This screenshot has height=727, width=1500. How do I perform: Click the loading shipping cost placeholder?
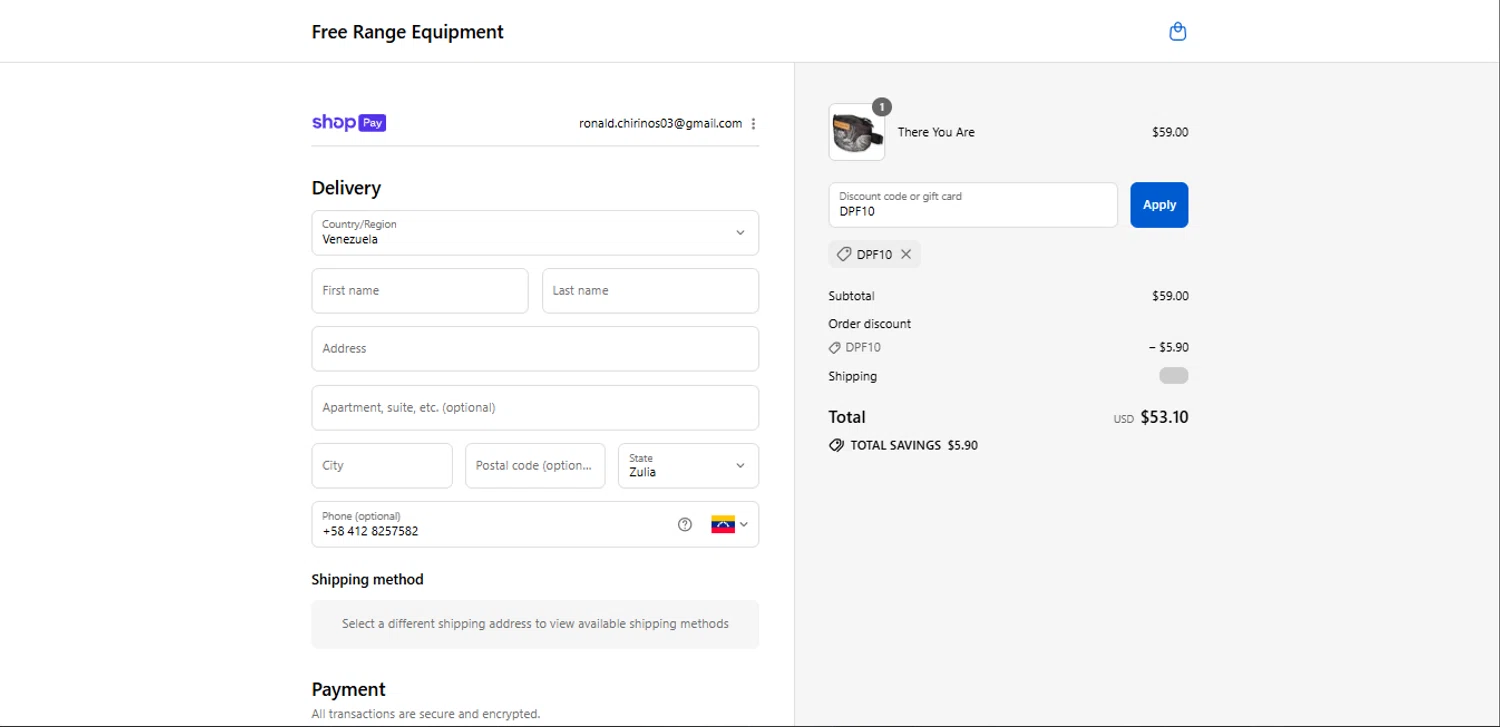[x=1174, y=376]
